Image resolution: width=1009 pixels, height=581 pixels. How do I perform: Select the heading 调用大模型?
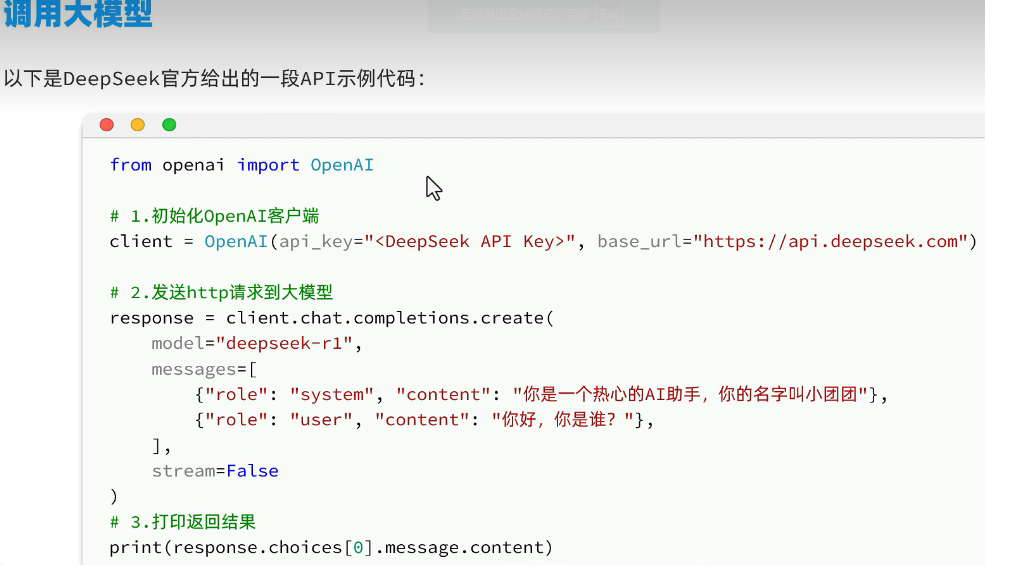pyautogui.click(x=78, y=13)
